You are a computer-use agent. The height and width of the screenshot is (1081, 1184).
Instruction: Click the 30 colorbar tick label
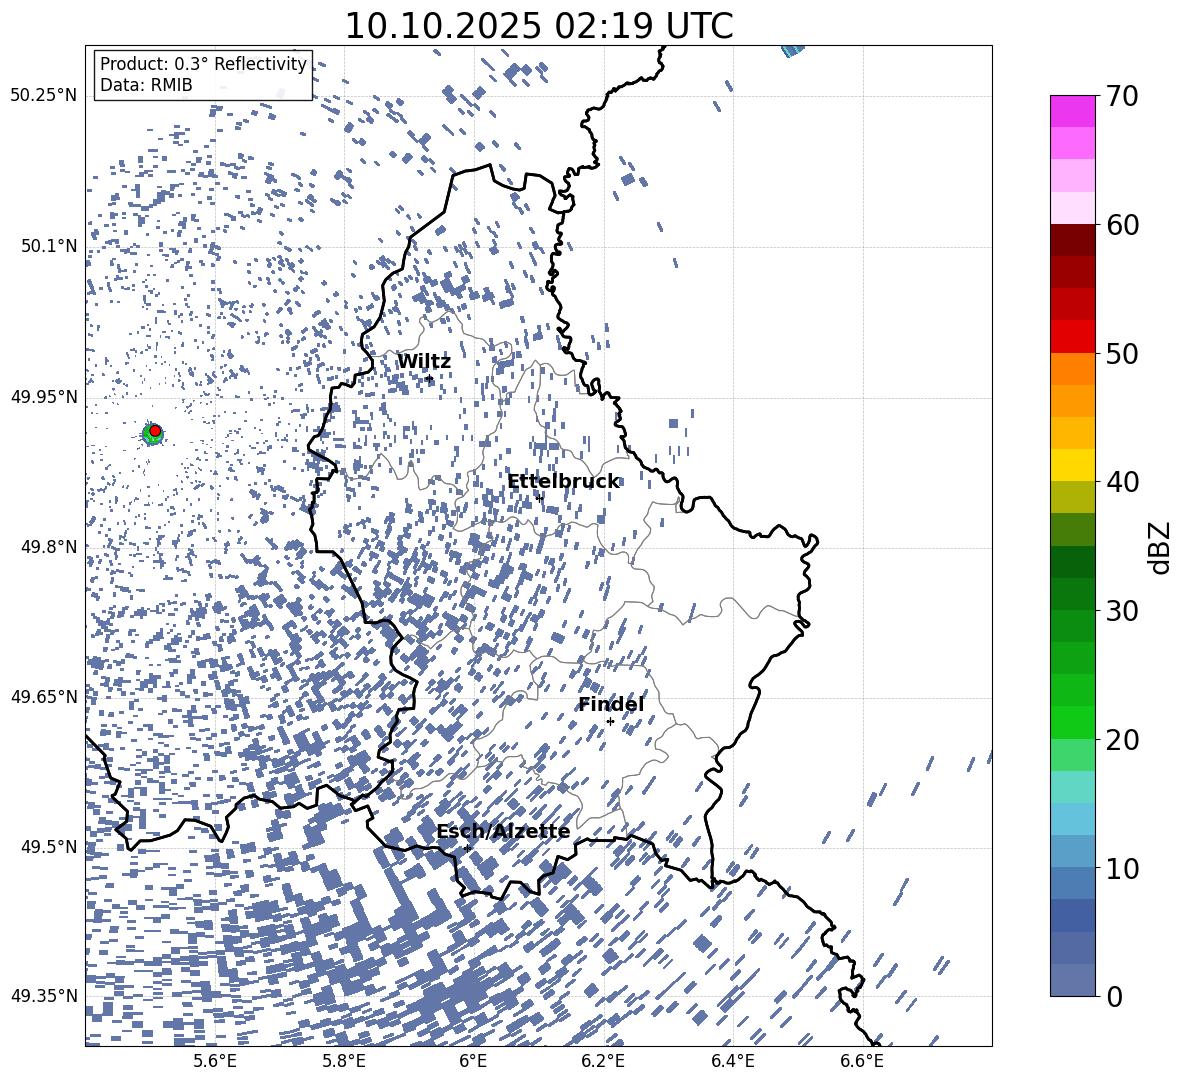(x=1121, y=611)
